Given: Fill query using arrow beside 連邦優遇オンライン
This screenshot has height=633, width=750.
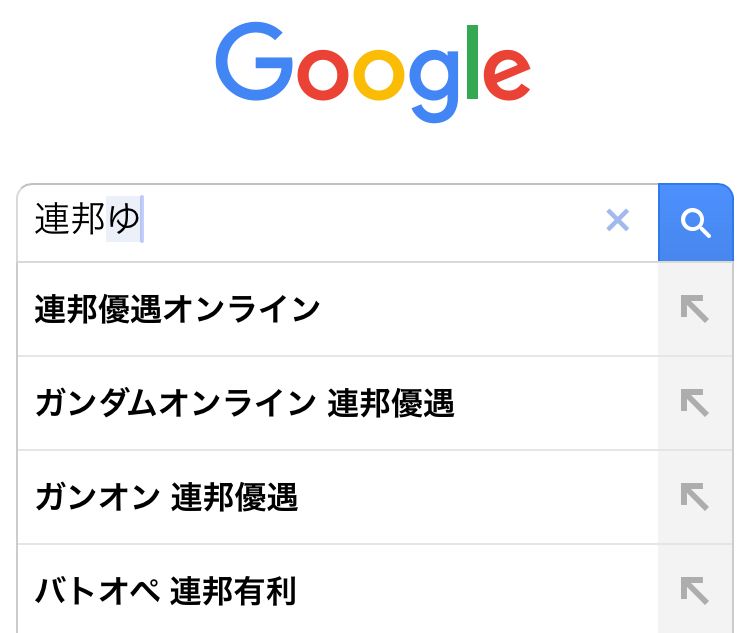Looking at the screenshot, I should [x=694, y=309].
